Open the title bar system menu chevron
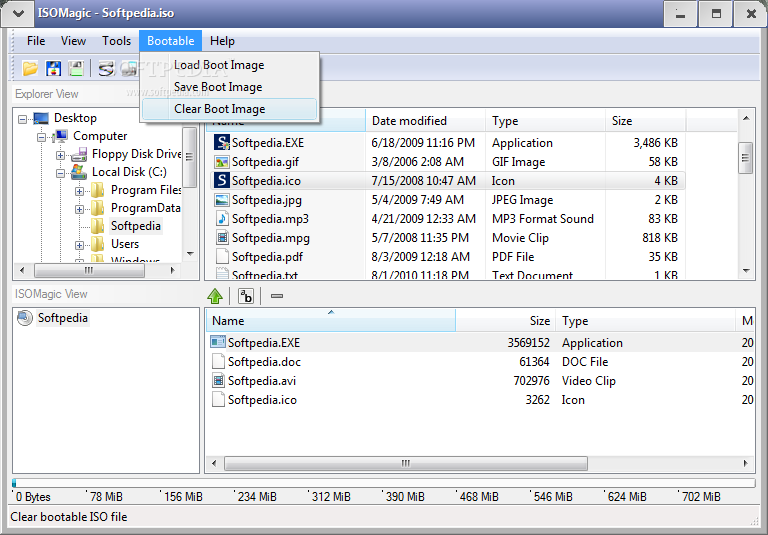768x535 pixels. [18, 13]
